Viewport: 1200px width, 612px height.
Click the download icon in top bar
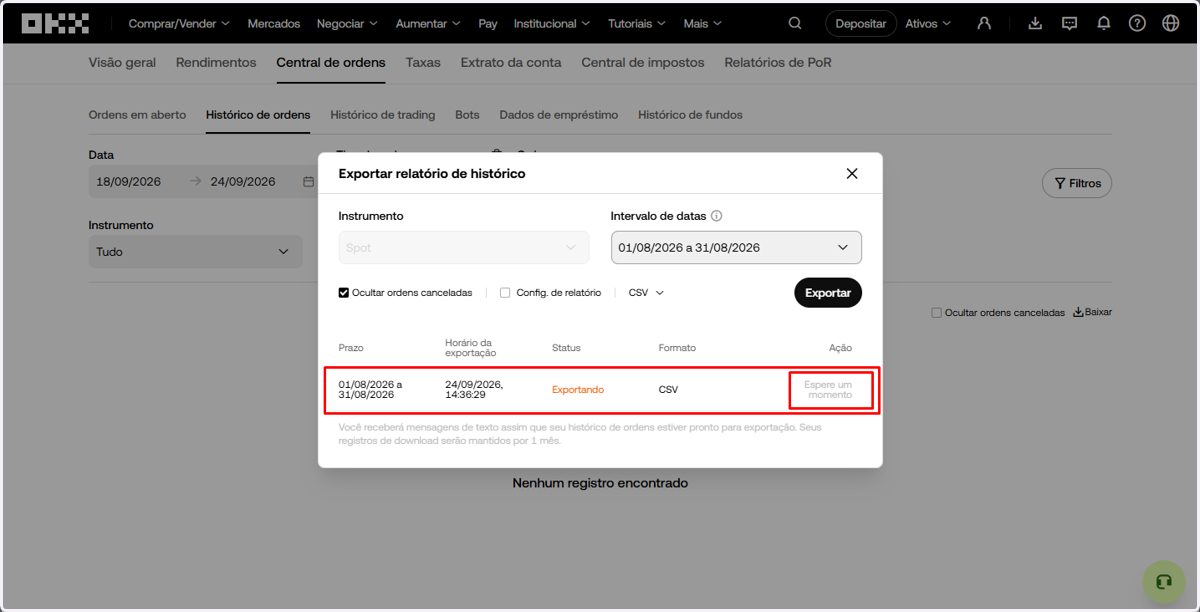click(x=1035, y=23)
